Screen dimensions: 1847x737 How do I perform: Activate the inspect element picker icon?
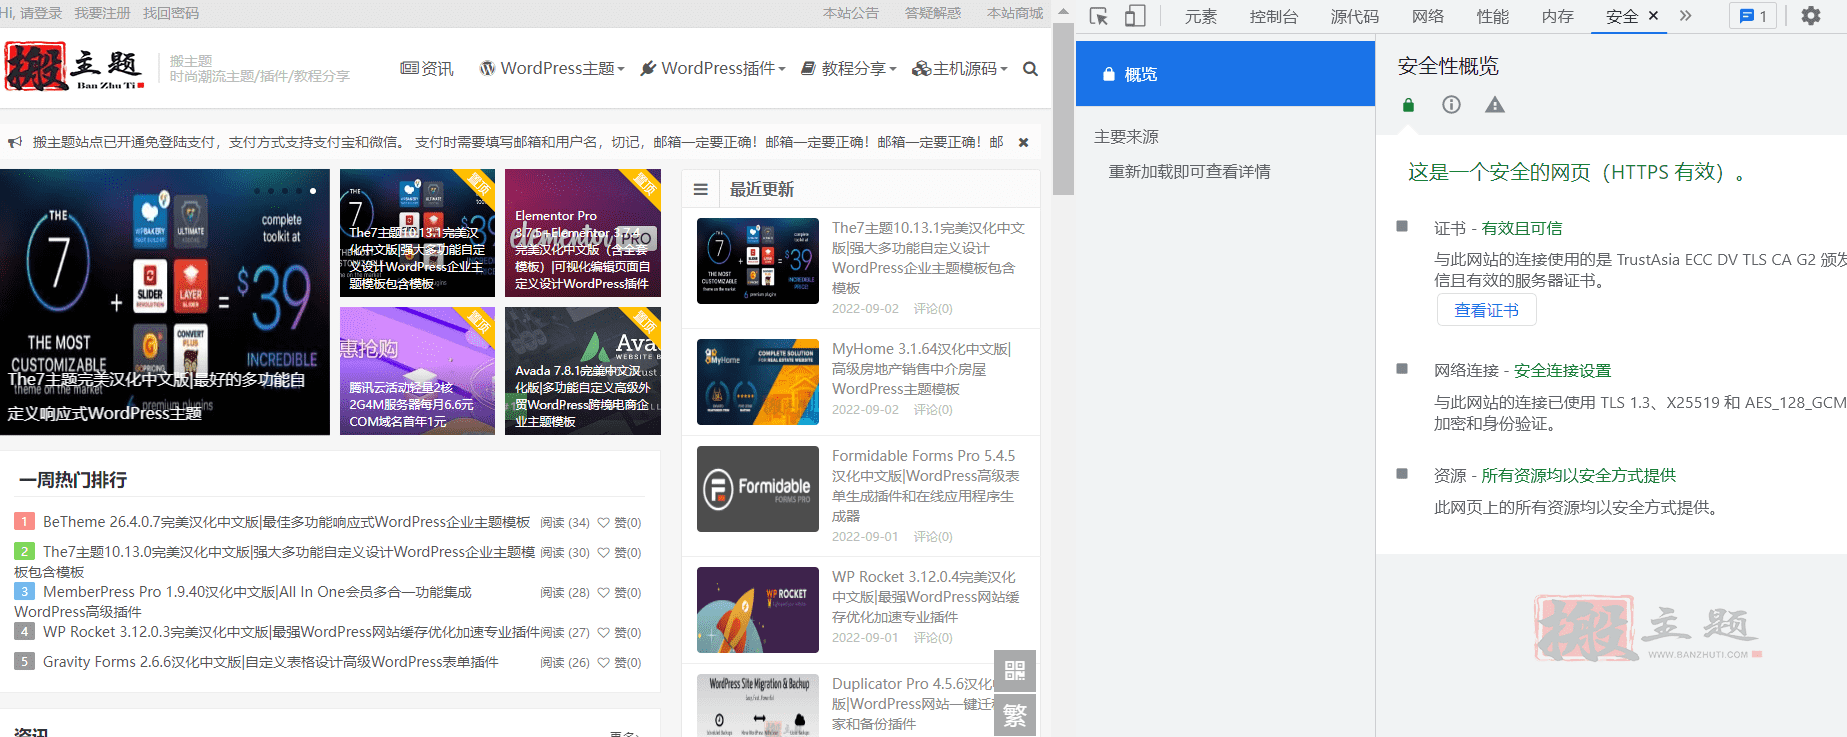[x=1099, y=16]
